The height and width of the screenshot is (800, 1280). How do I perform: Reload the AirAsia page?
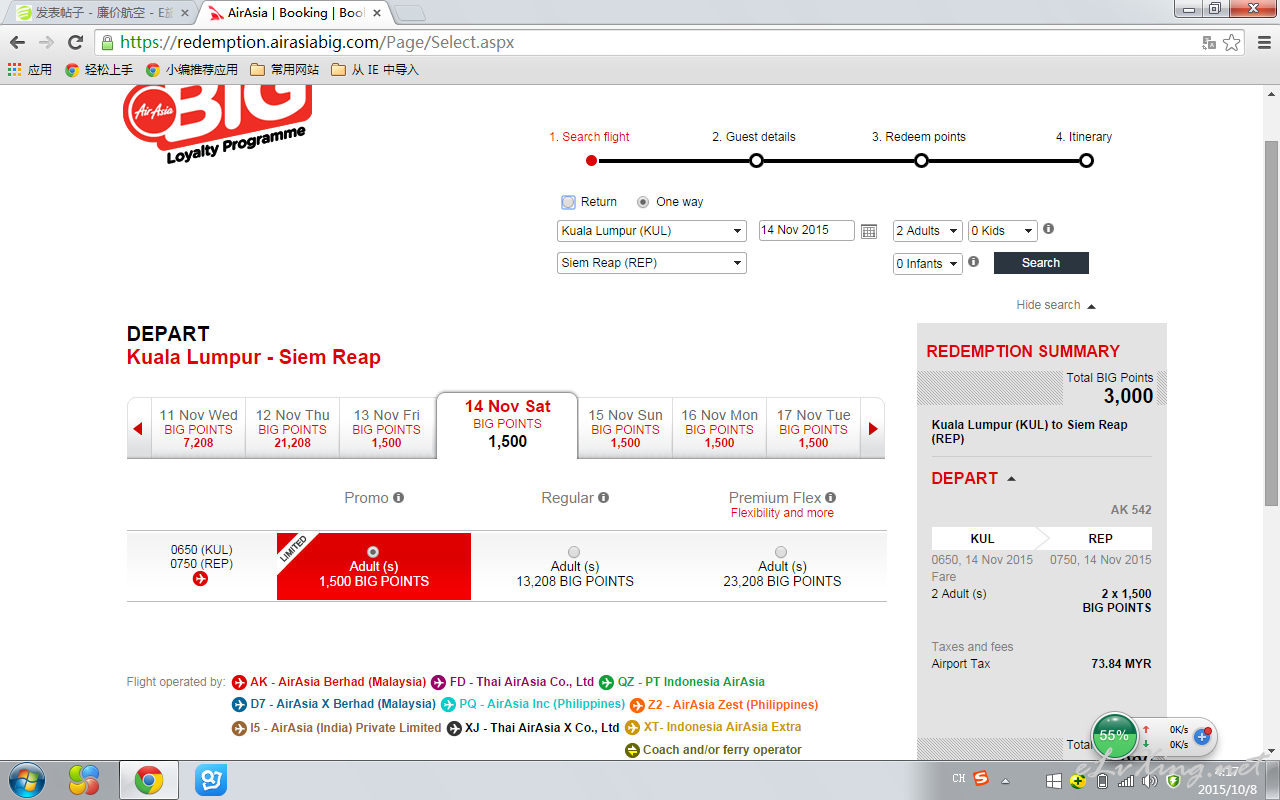point(75,43)
